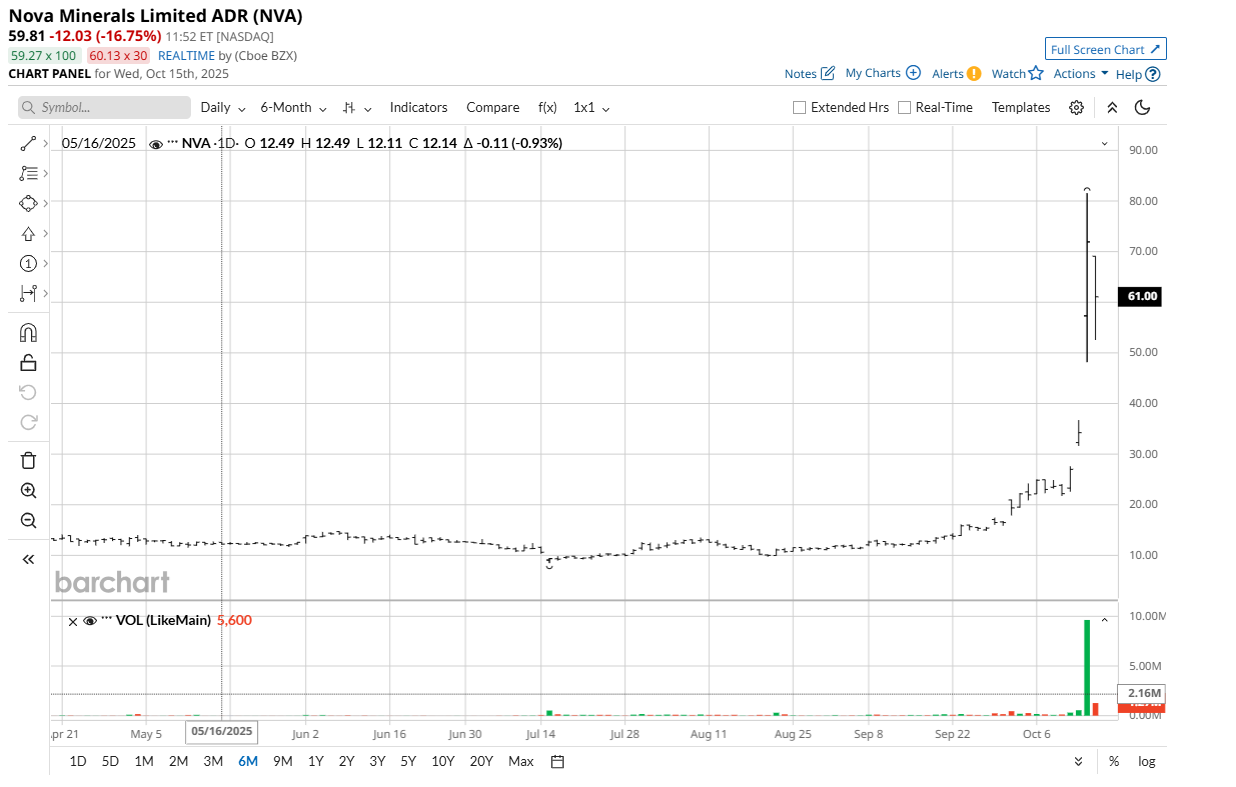Add to My Charts plus icon
This screenshot has height=787, width=1236.
913,73
